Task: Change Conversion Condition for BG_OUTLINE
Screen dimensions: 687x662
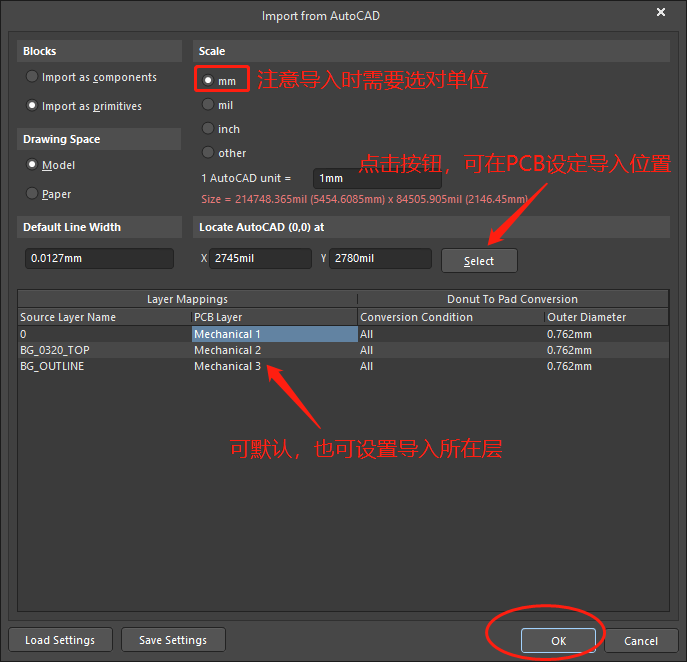Action: click(451, 366)
